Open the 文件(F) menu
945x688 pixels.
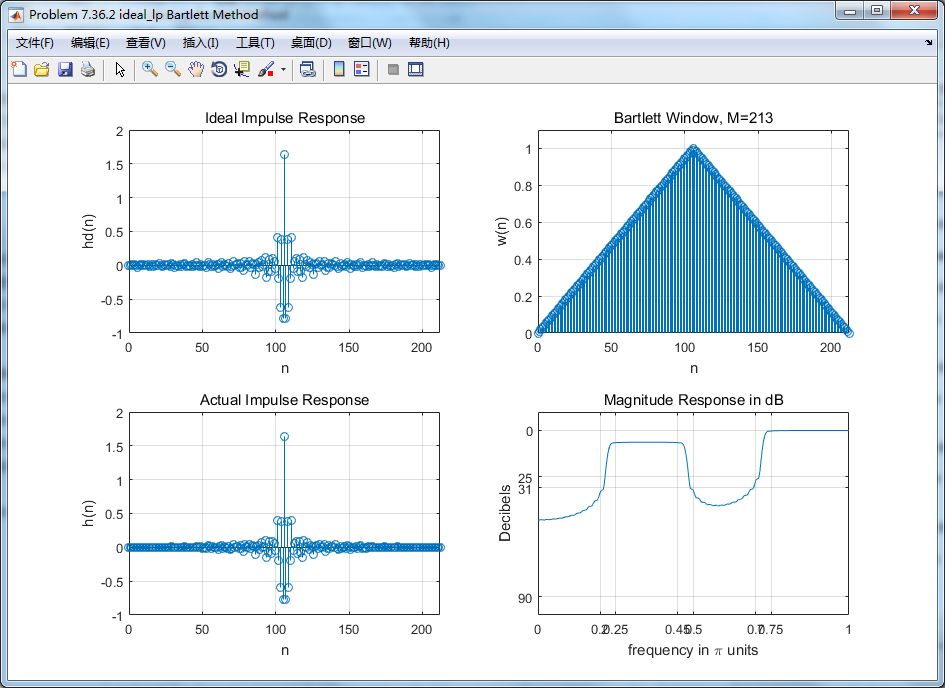(34, 43)
